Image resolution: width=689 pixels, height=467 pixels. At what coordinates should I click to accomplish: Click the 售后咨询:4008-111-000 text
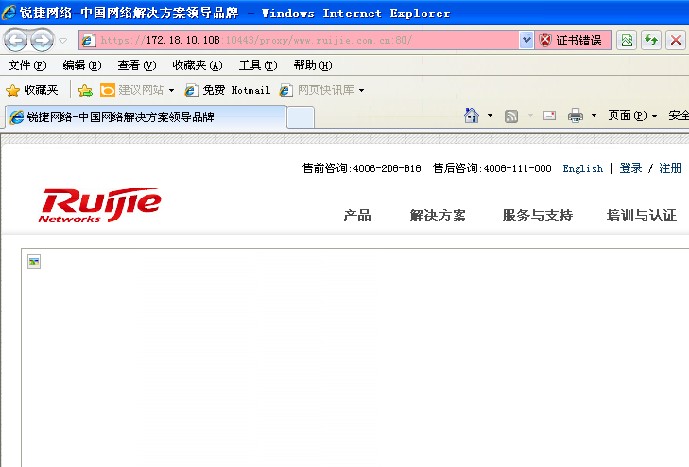[x=492, y=168]
